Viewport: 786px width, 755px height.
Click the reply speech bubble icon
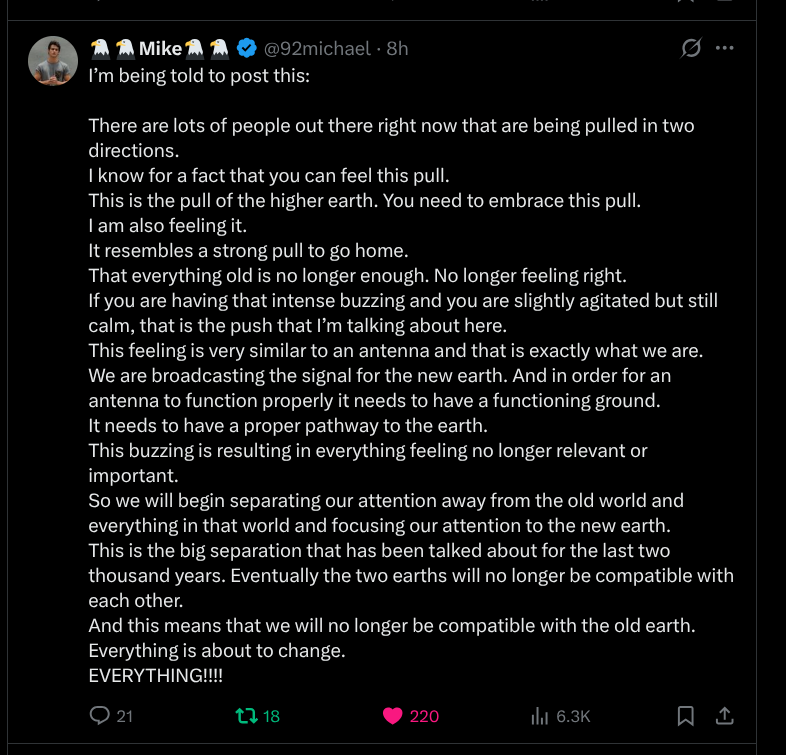[x=99, y=715]
